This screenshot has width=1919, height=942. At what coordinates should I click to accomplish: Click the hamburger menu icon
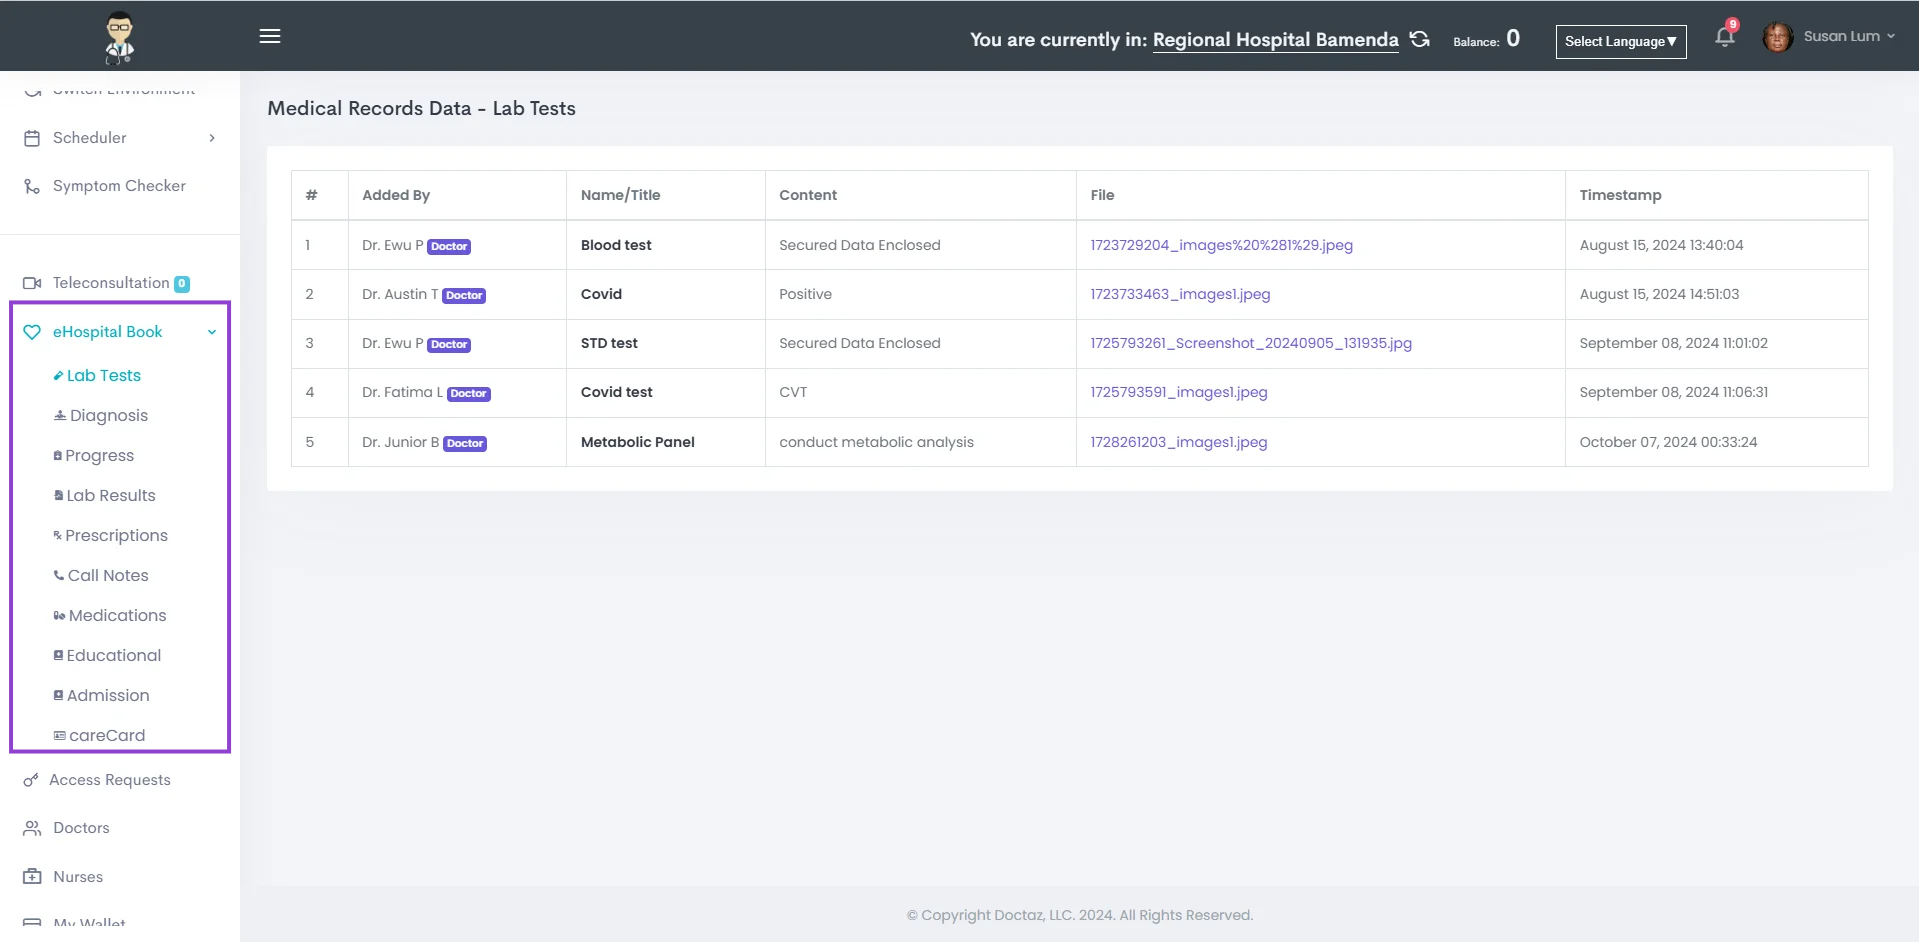(x=270, y=36)
